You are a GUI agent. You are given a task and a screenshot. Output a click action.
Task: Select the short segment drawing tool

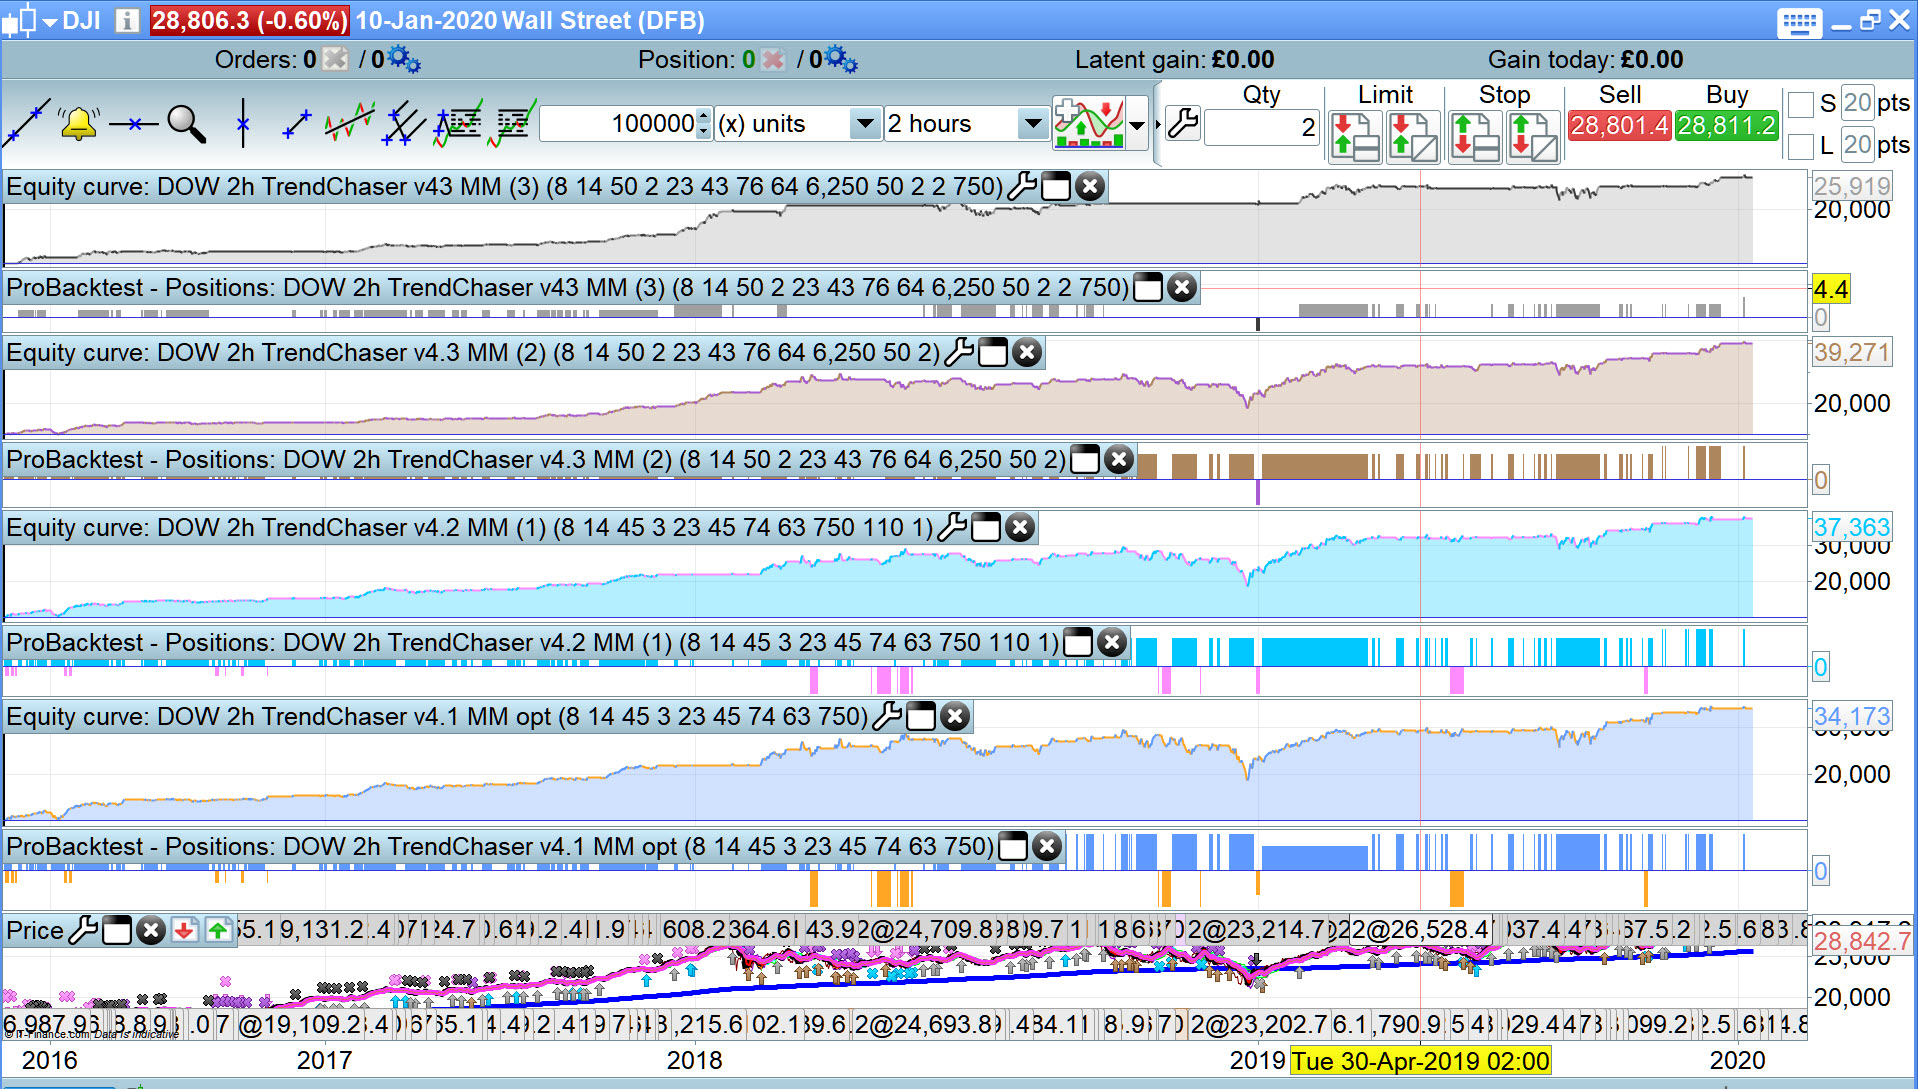(297, 124)
